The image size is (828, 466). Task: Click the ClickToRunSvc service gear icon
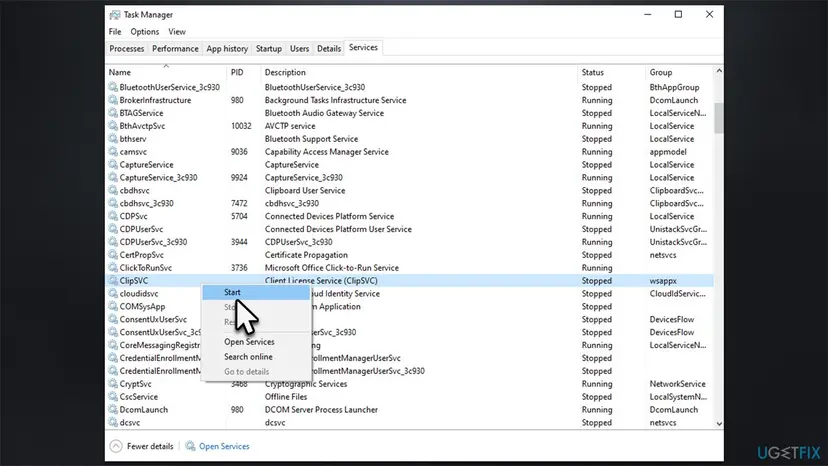113,268
